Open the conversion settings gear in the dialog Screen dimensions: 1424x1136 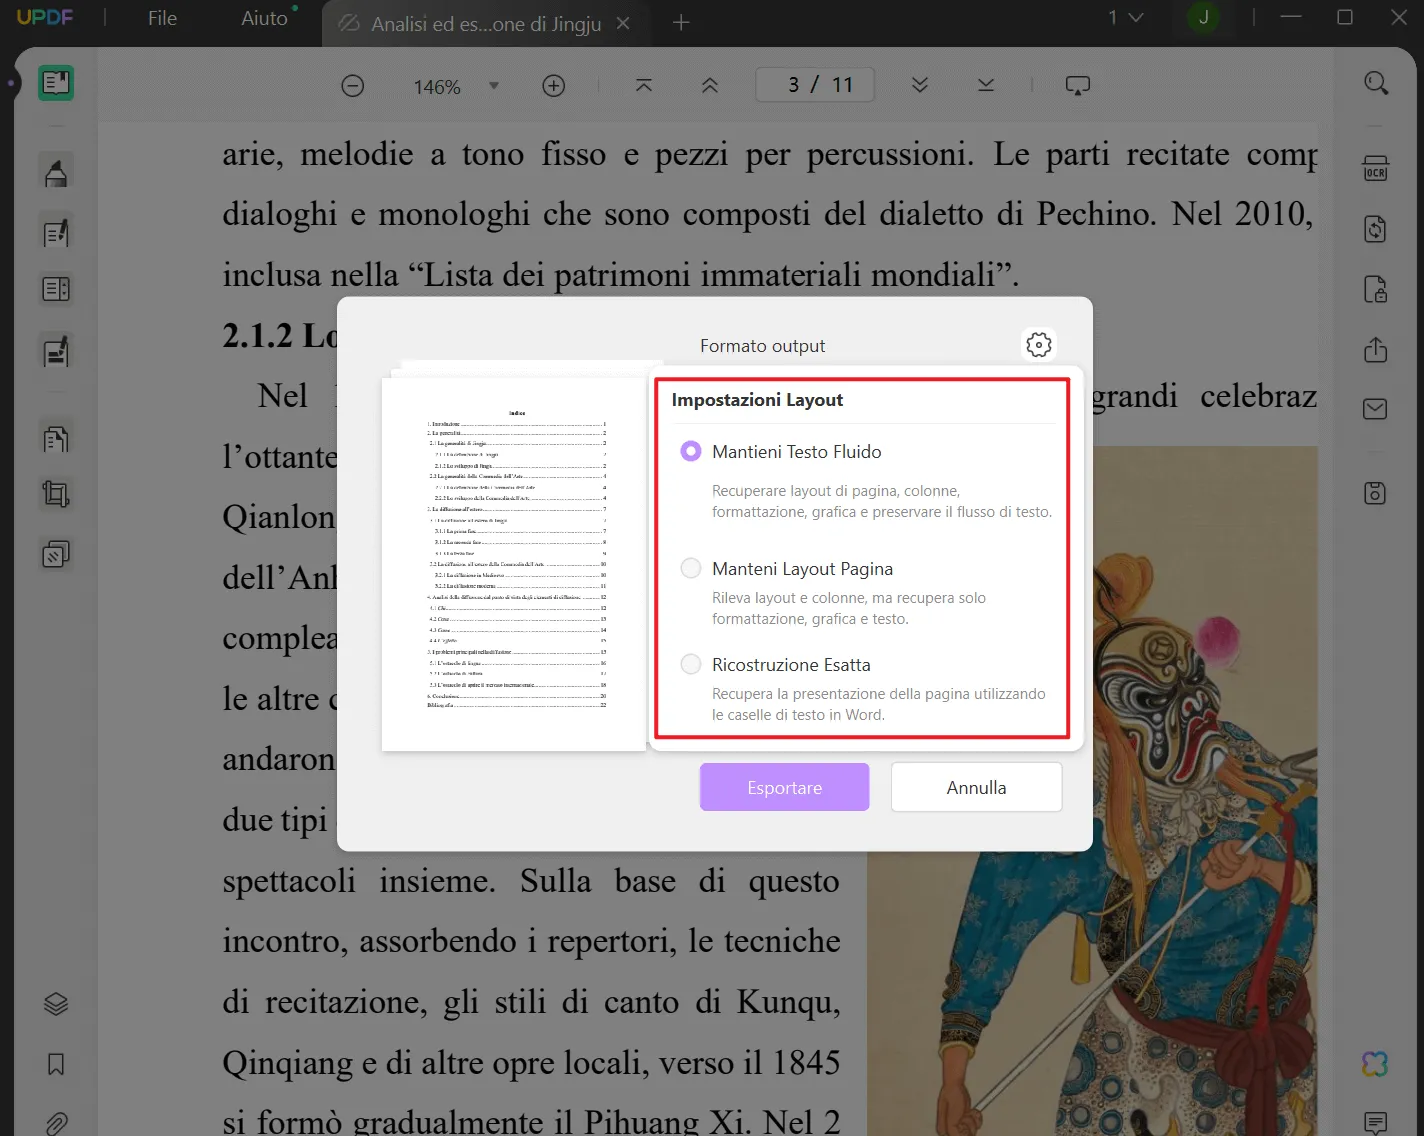coord(1038,344)
